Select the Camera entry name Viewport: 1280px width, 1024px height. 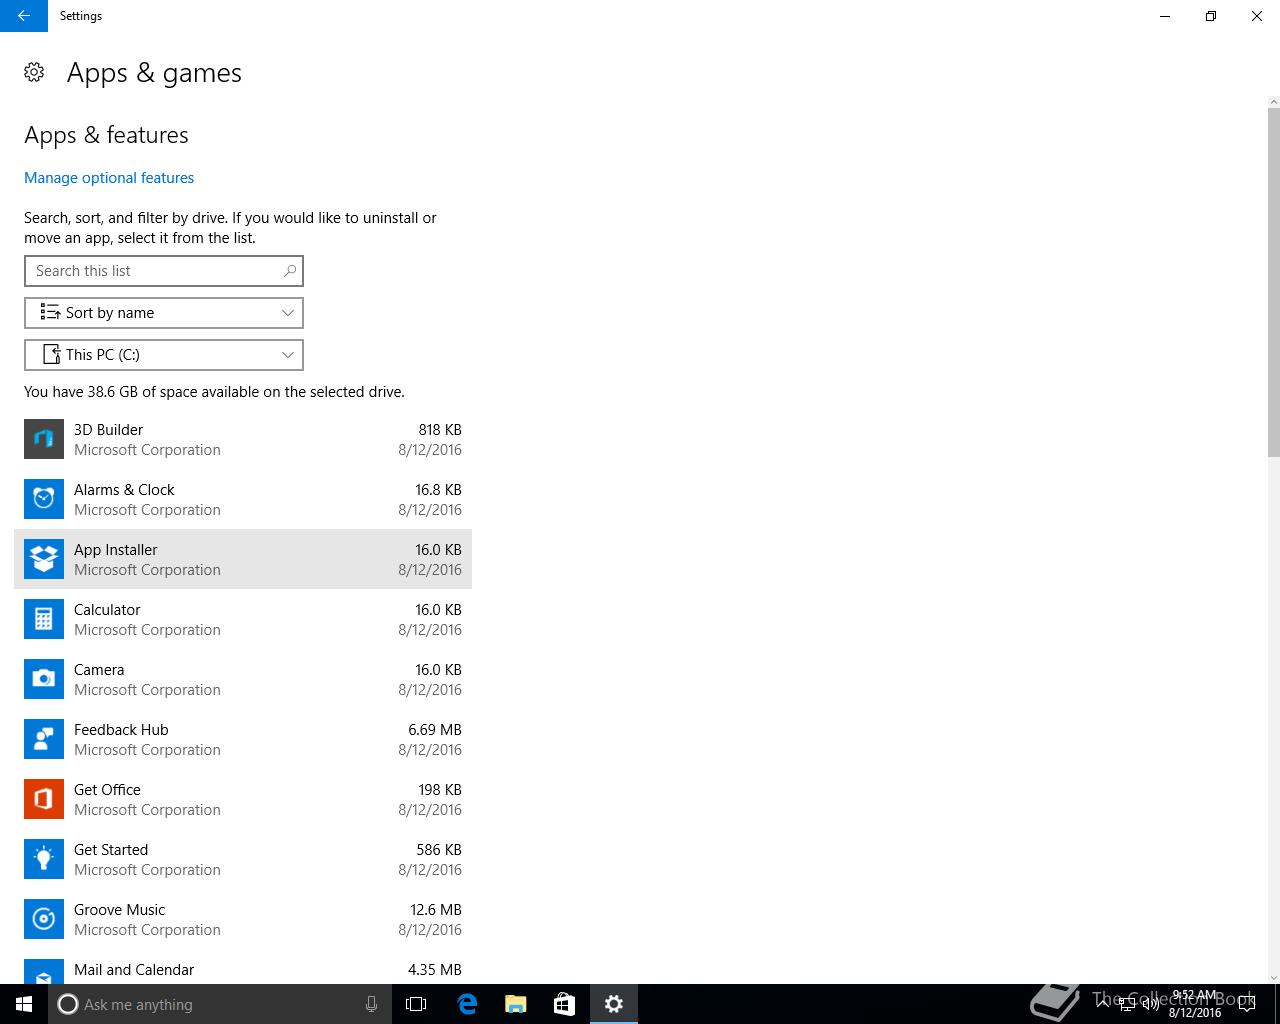point(99,670)
